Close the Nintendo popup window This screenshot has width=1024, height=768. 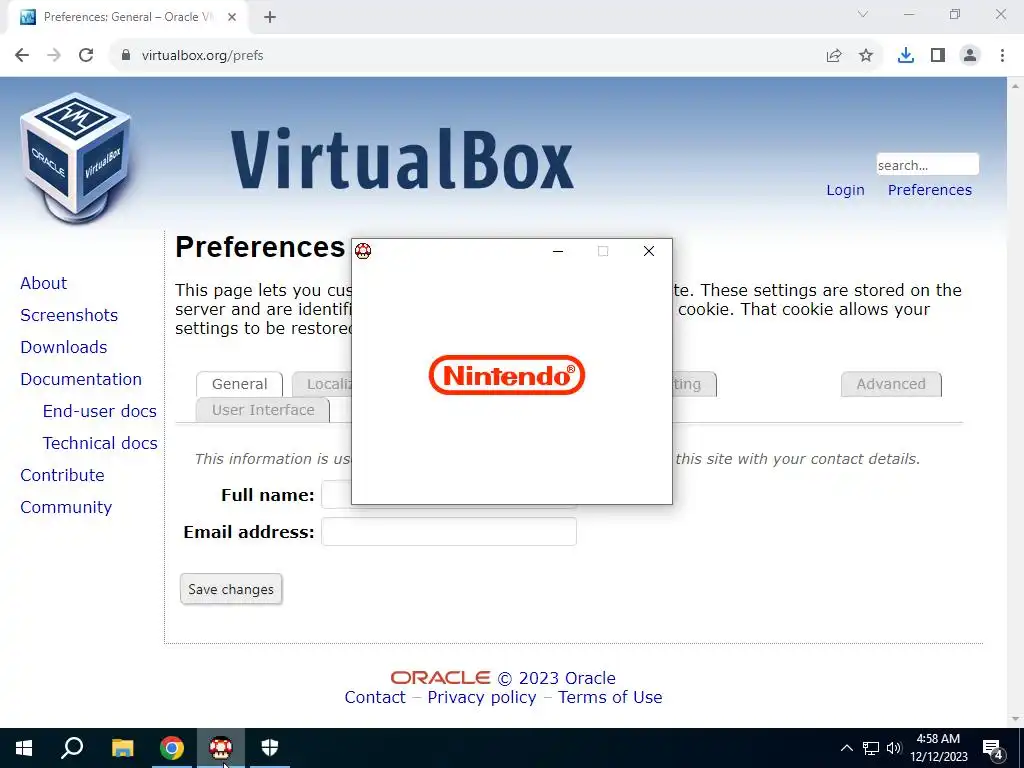click(x=648, y=251)
